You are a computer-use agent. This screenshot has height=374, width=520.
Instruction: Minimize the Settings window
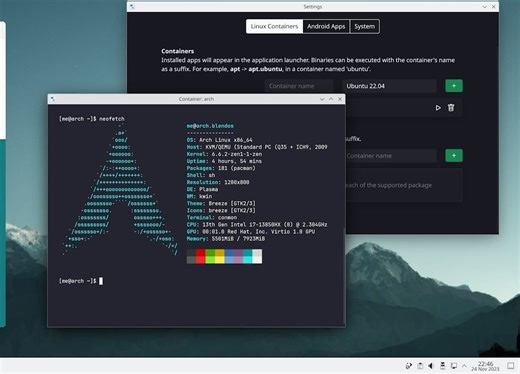point(484,7)
